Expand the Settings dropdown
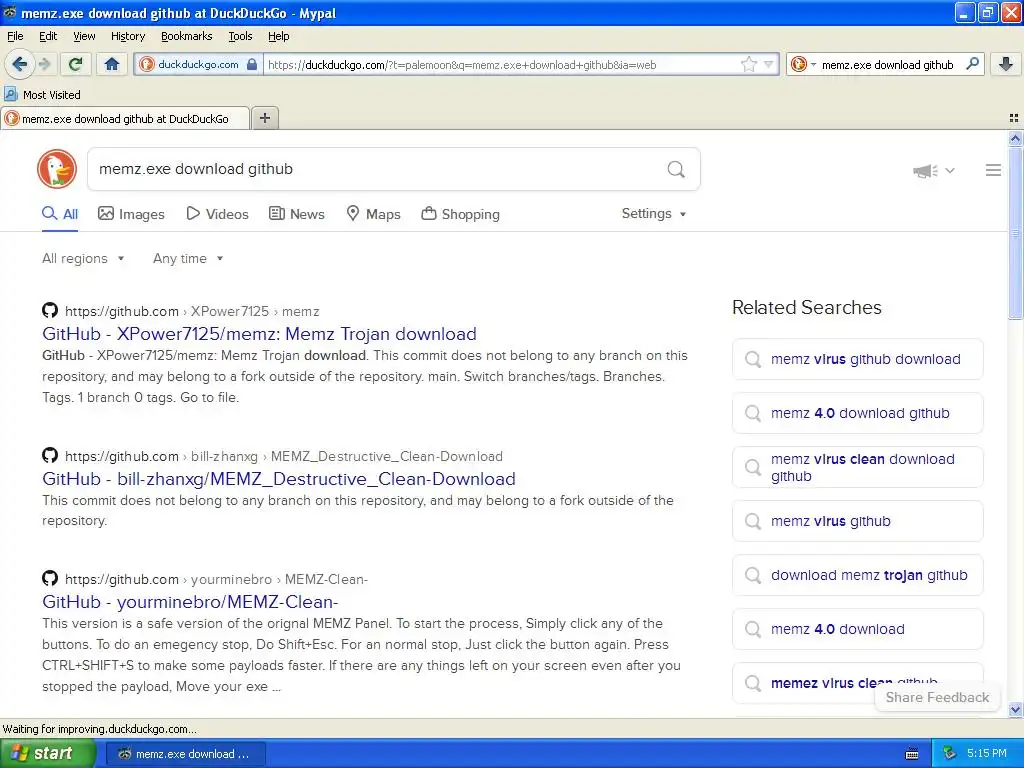Screen dimensions: 1024x768 (654, 214)
